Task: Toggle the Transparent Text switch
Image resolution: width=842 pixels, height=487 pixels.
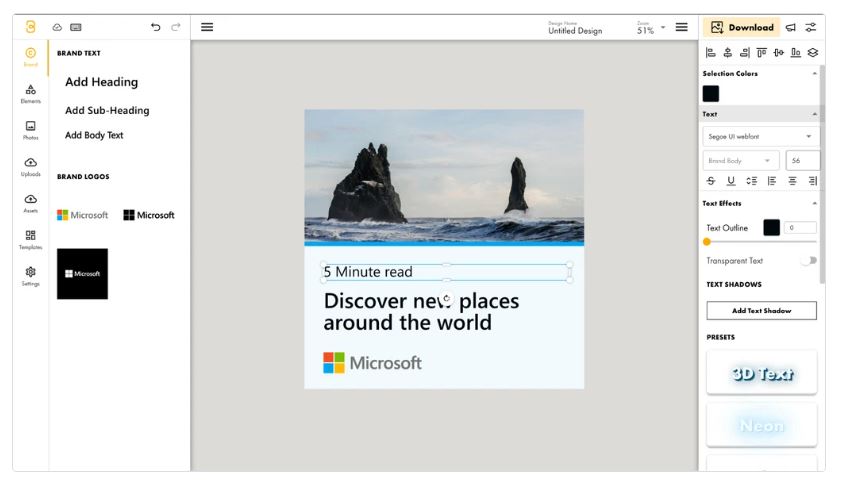Action: coord(809,260)
